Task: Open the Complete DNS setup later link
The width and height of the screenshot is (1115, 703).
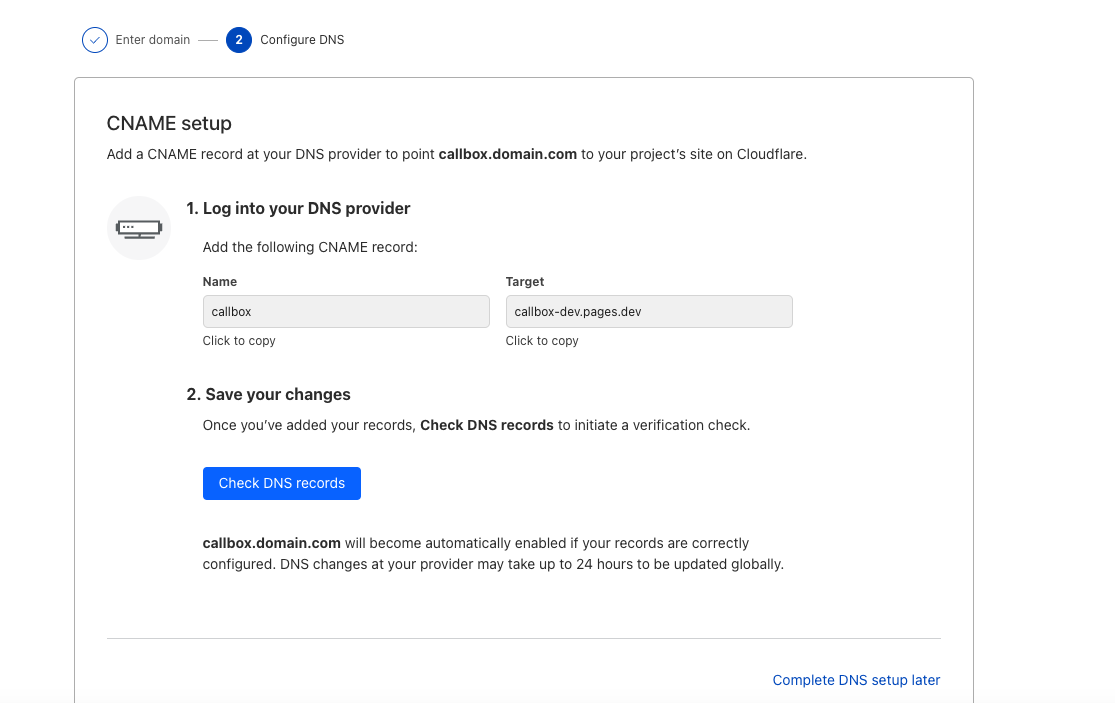Action: [x=856, y=680]
